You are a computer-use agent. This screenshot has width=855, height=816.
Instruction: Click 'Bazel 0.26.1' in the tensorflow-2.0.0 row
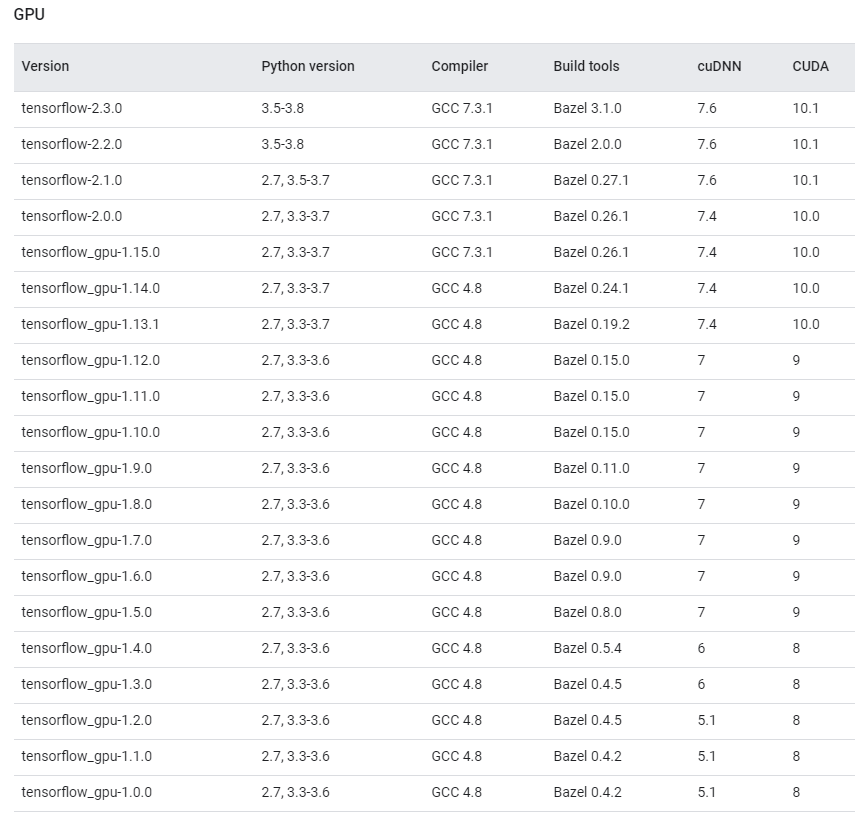[x=591, y=216]
